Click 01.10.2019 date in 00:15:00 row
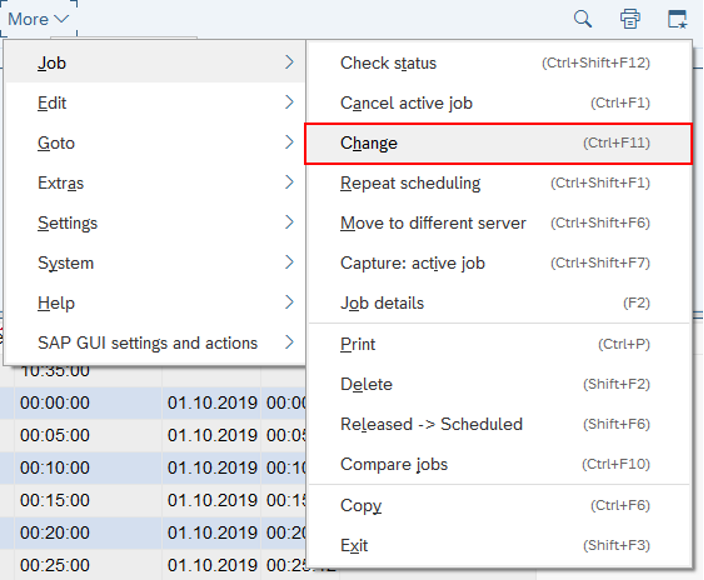Viewport: 704px width, 580px height. coord(212,500)
